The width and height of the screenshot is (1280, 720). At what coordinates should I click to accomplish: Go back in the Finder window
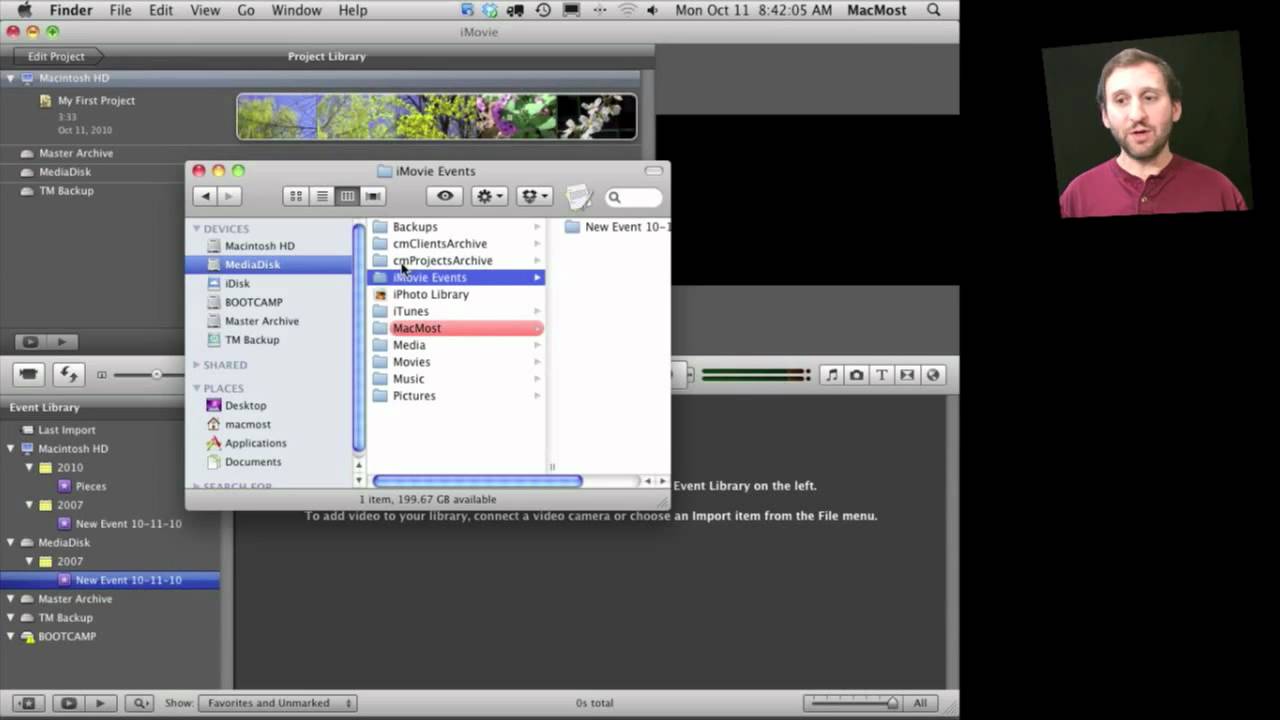(205, 197)
